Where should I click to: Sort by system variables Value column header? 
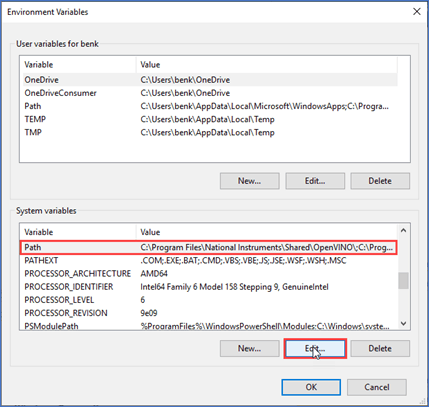[266, 232]
